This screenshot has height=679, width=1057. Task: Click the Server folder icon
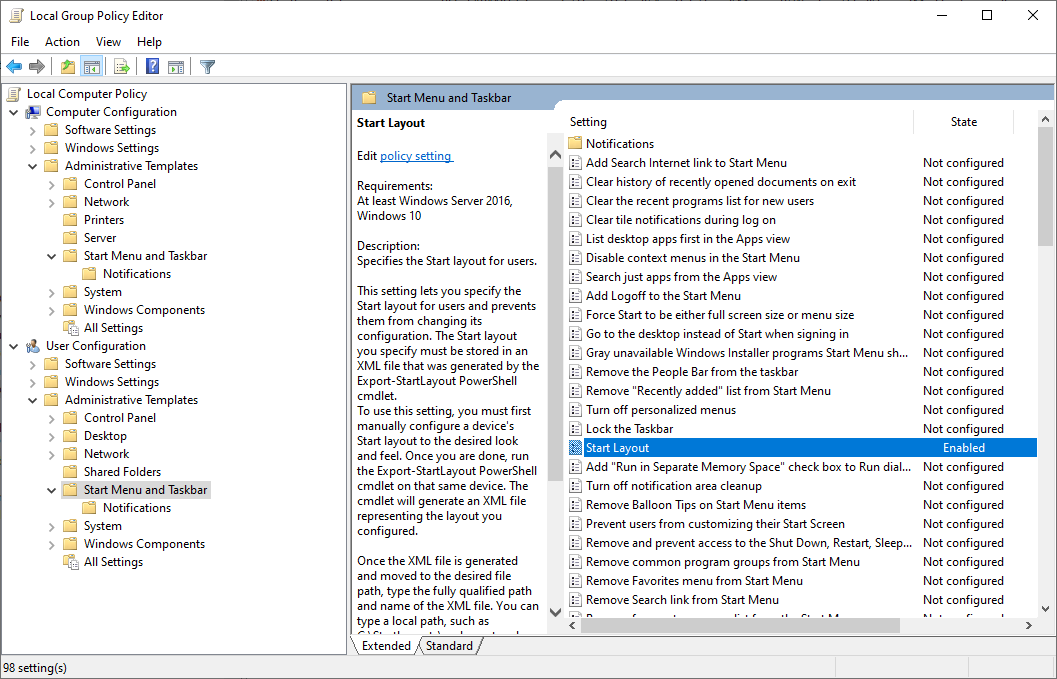coord(70,238)
